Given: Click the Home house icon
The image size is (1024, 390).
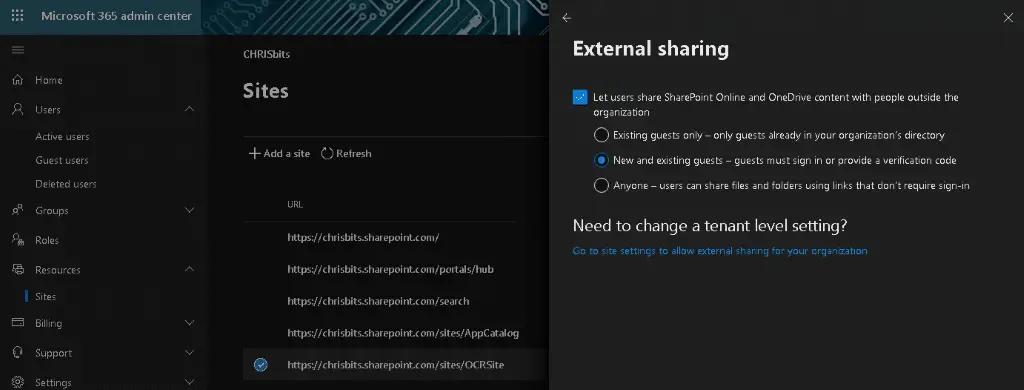Looking at the screenshot, I should [x=18, y=80].
